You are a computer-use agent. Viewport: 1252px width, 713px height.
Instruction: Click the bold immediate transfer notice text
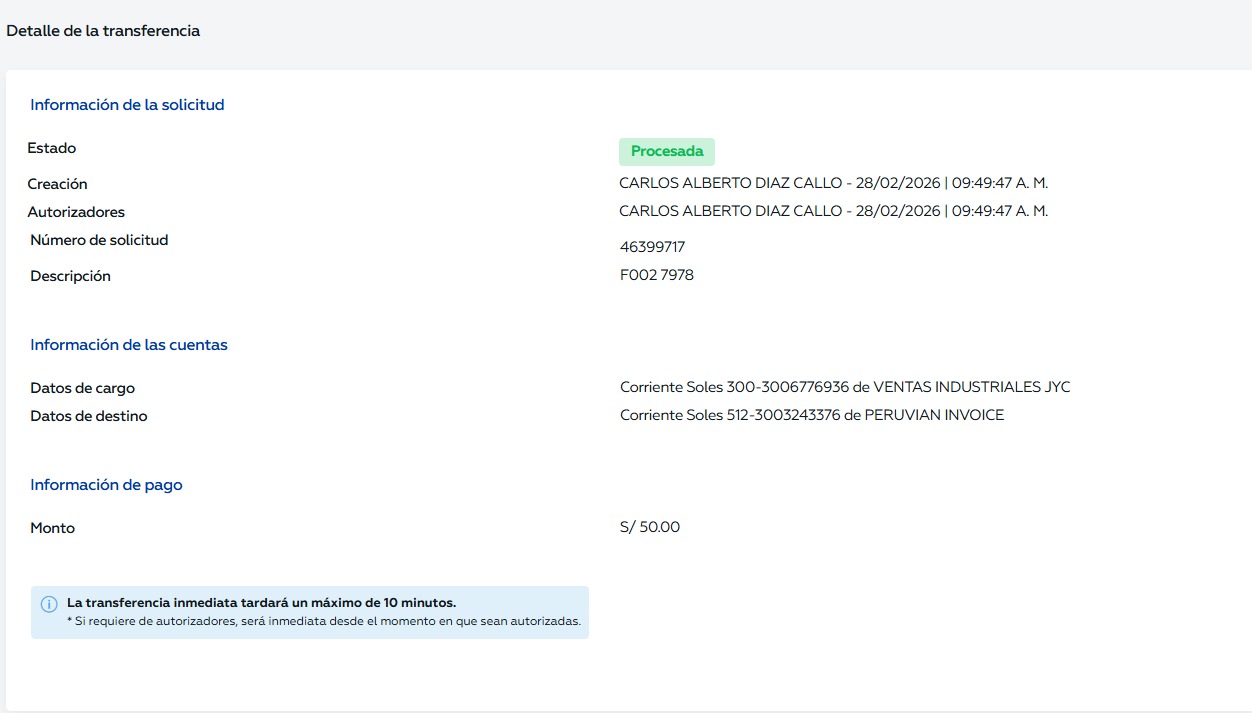261,603
